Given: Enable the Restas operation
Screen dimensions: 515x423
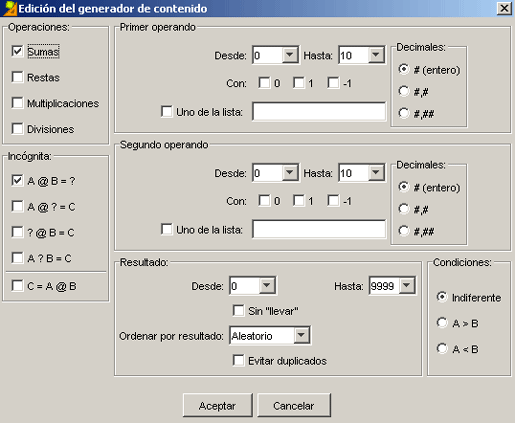Looking at the screenshot, I should [17, 77].
